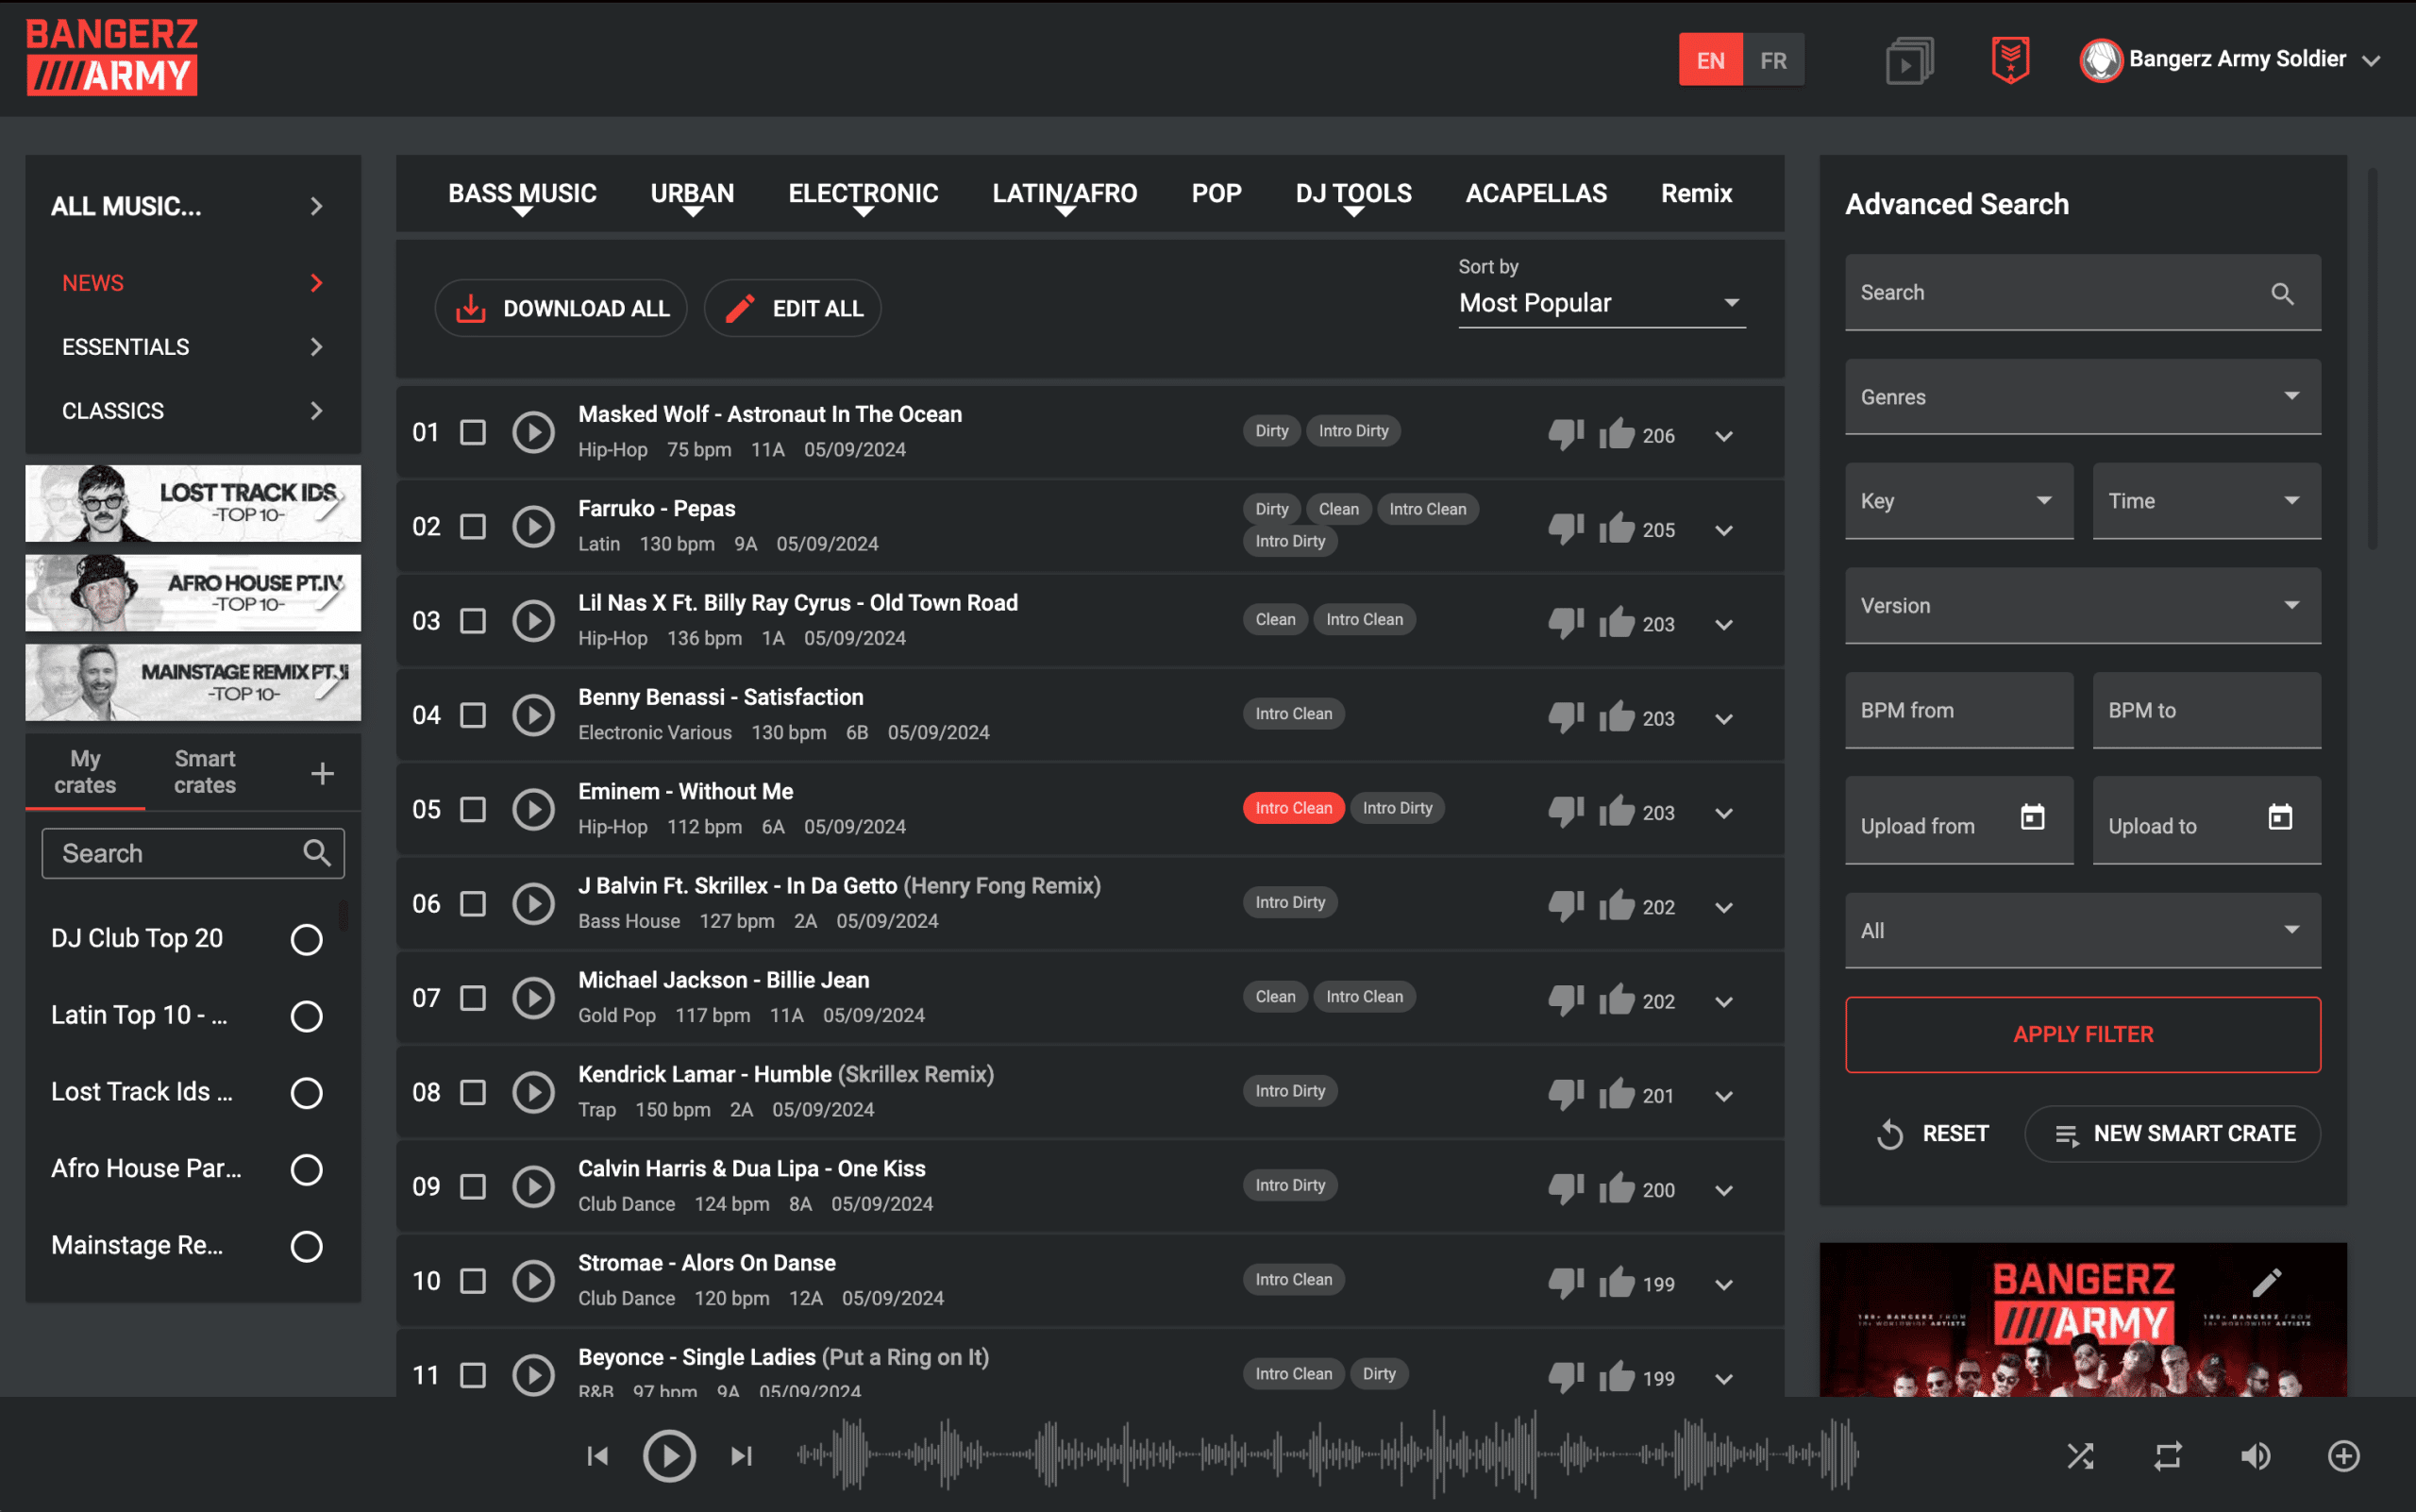Expand the row details for Stromae - Alors On Danse
This screenshot has width=2416, height=1512.
tap(1724, 1284)
